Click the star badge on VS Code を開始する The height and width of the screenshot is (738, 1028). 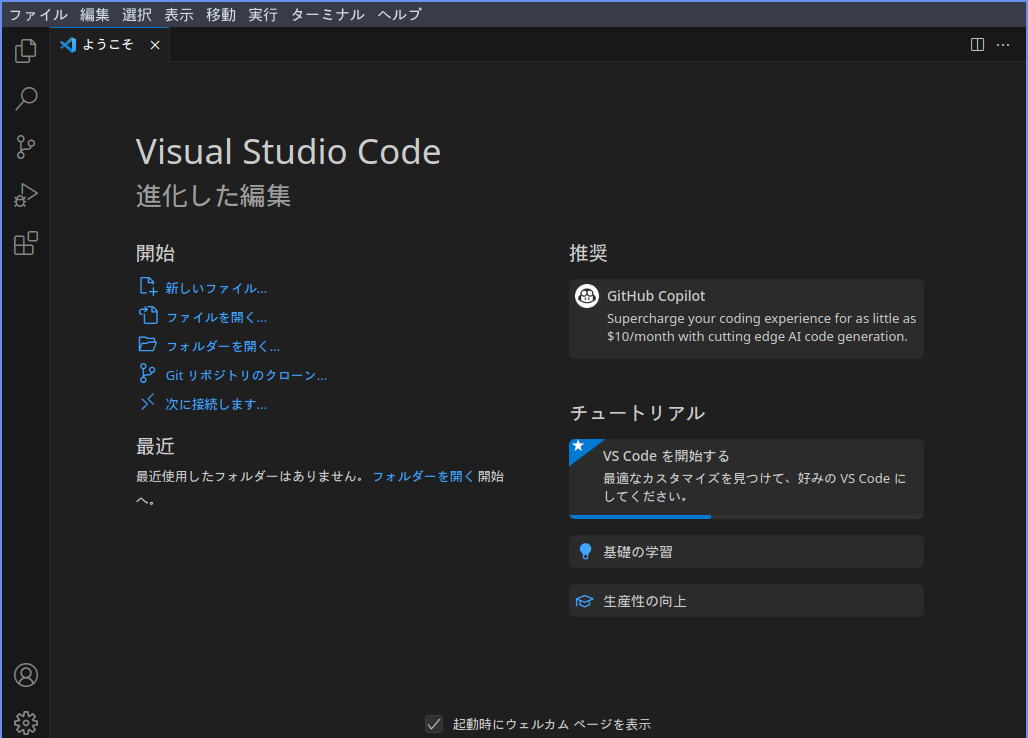pyautogui.click(x=578, y=446)
